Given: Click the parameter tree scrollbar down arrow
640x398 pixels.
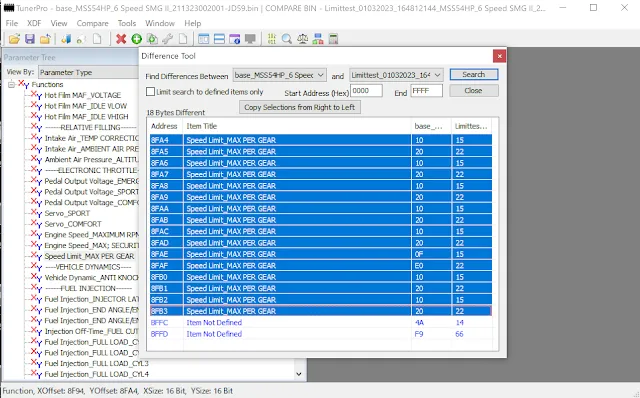Looking at the screenshot, I should pyautogui.click(x=299, y=374).
